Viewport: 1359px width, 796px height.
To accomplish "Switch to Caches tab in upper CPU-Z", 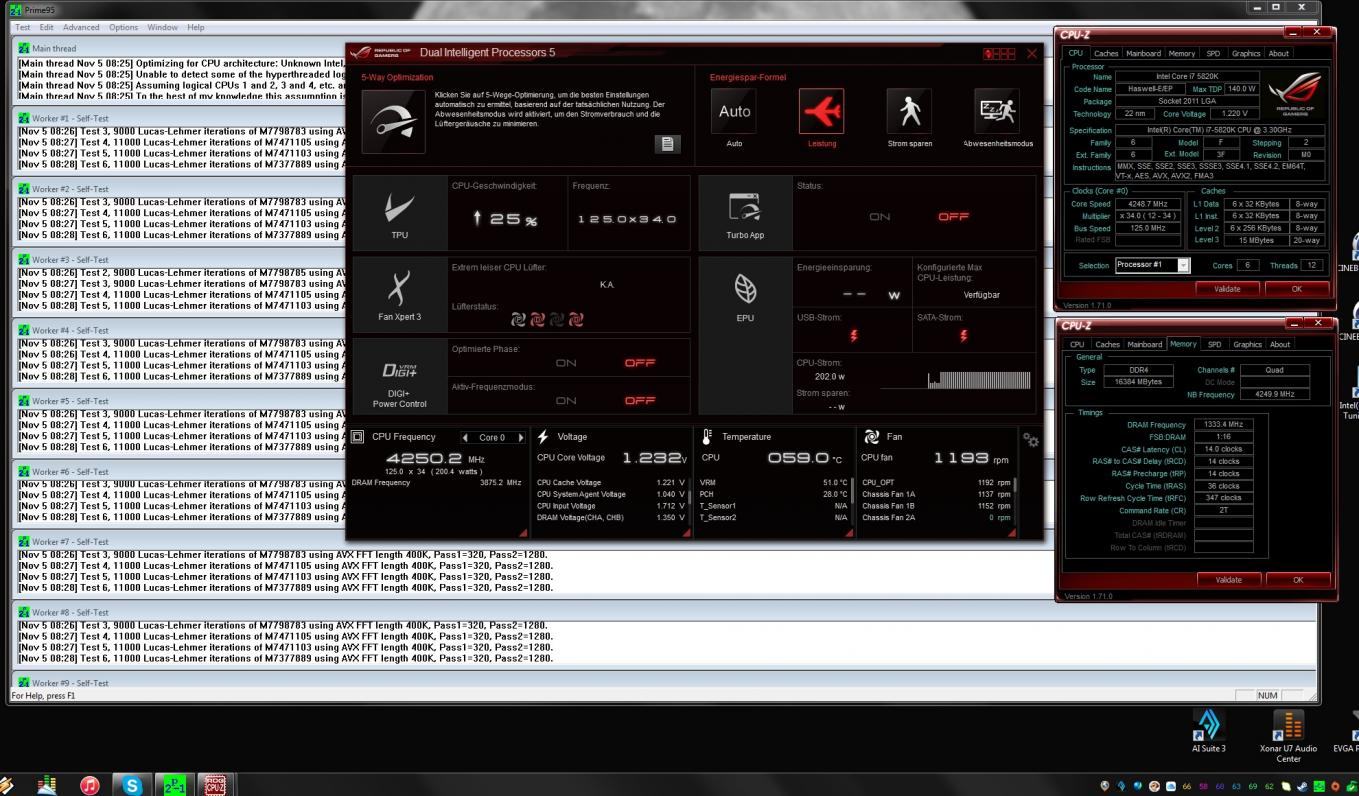I will coord(1106,53).
